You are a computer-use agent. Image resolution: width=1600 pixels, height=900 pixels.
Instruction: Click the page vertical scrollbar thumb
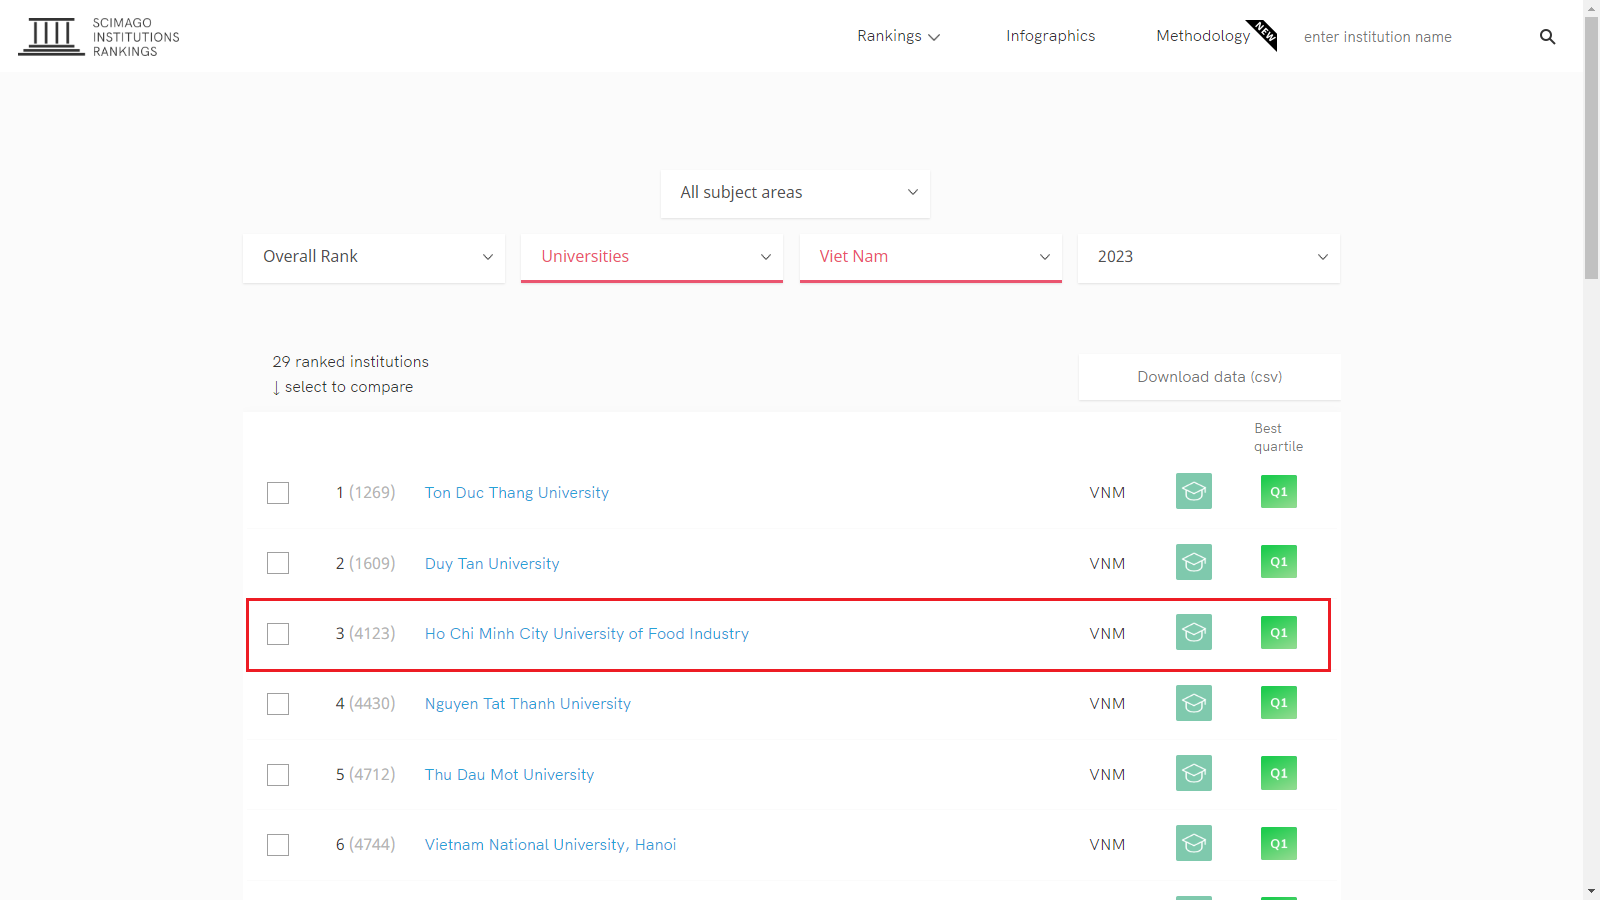[x=1591, y=148]
